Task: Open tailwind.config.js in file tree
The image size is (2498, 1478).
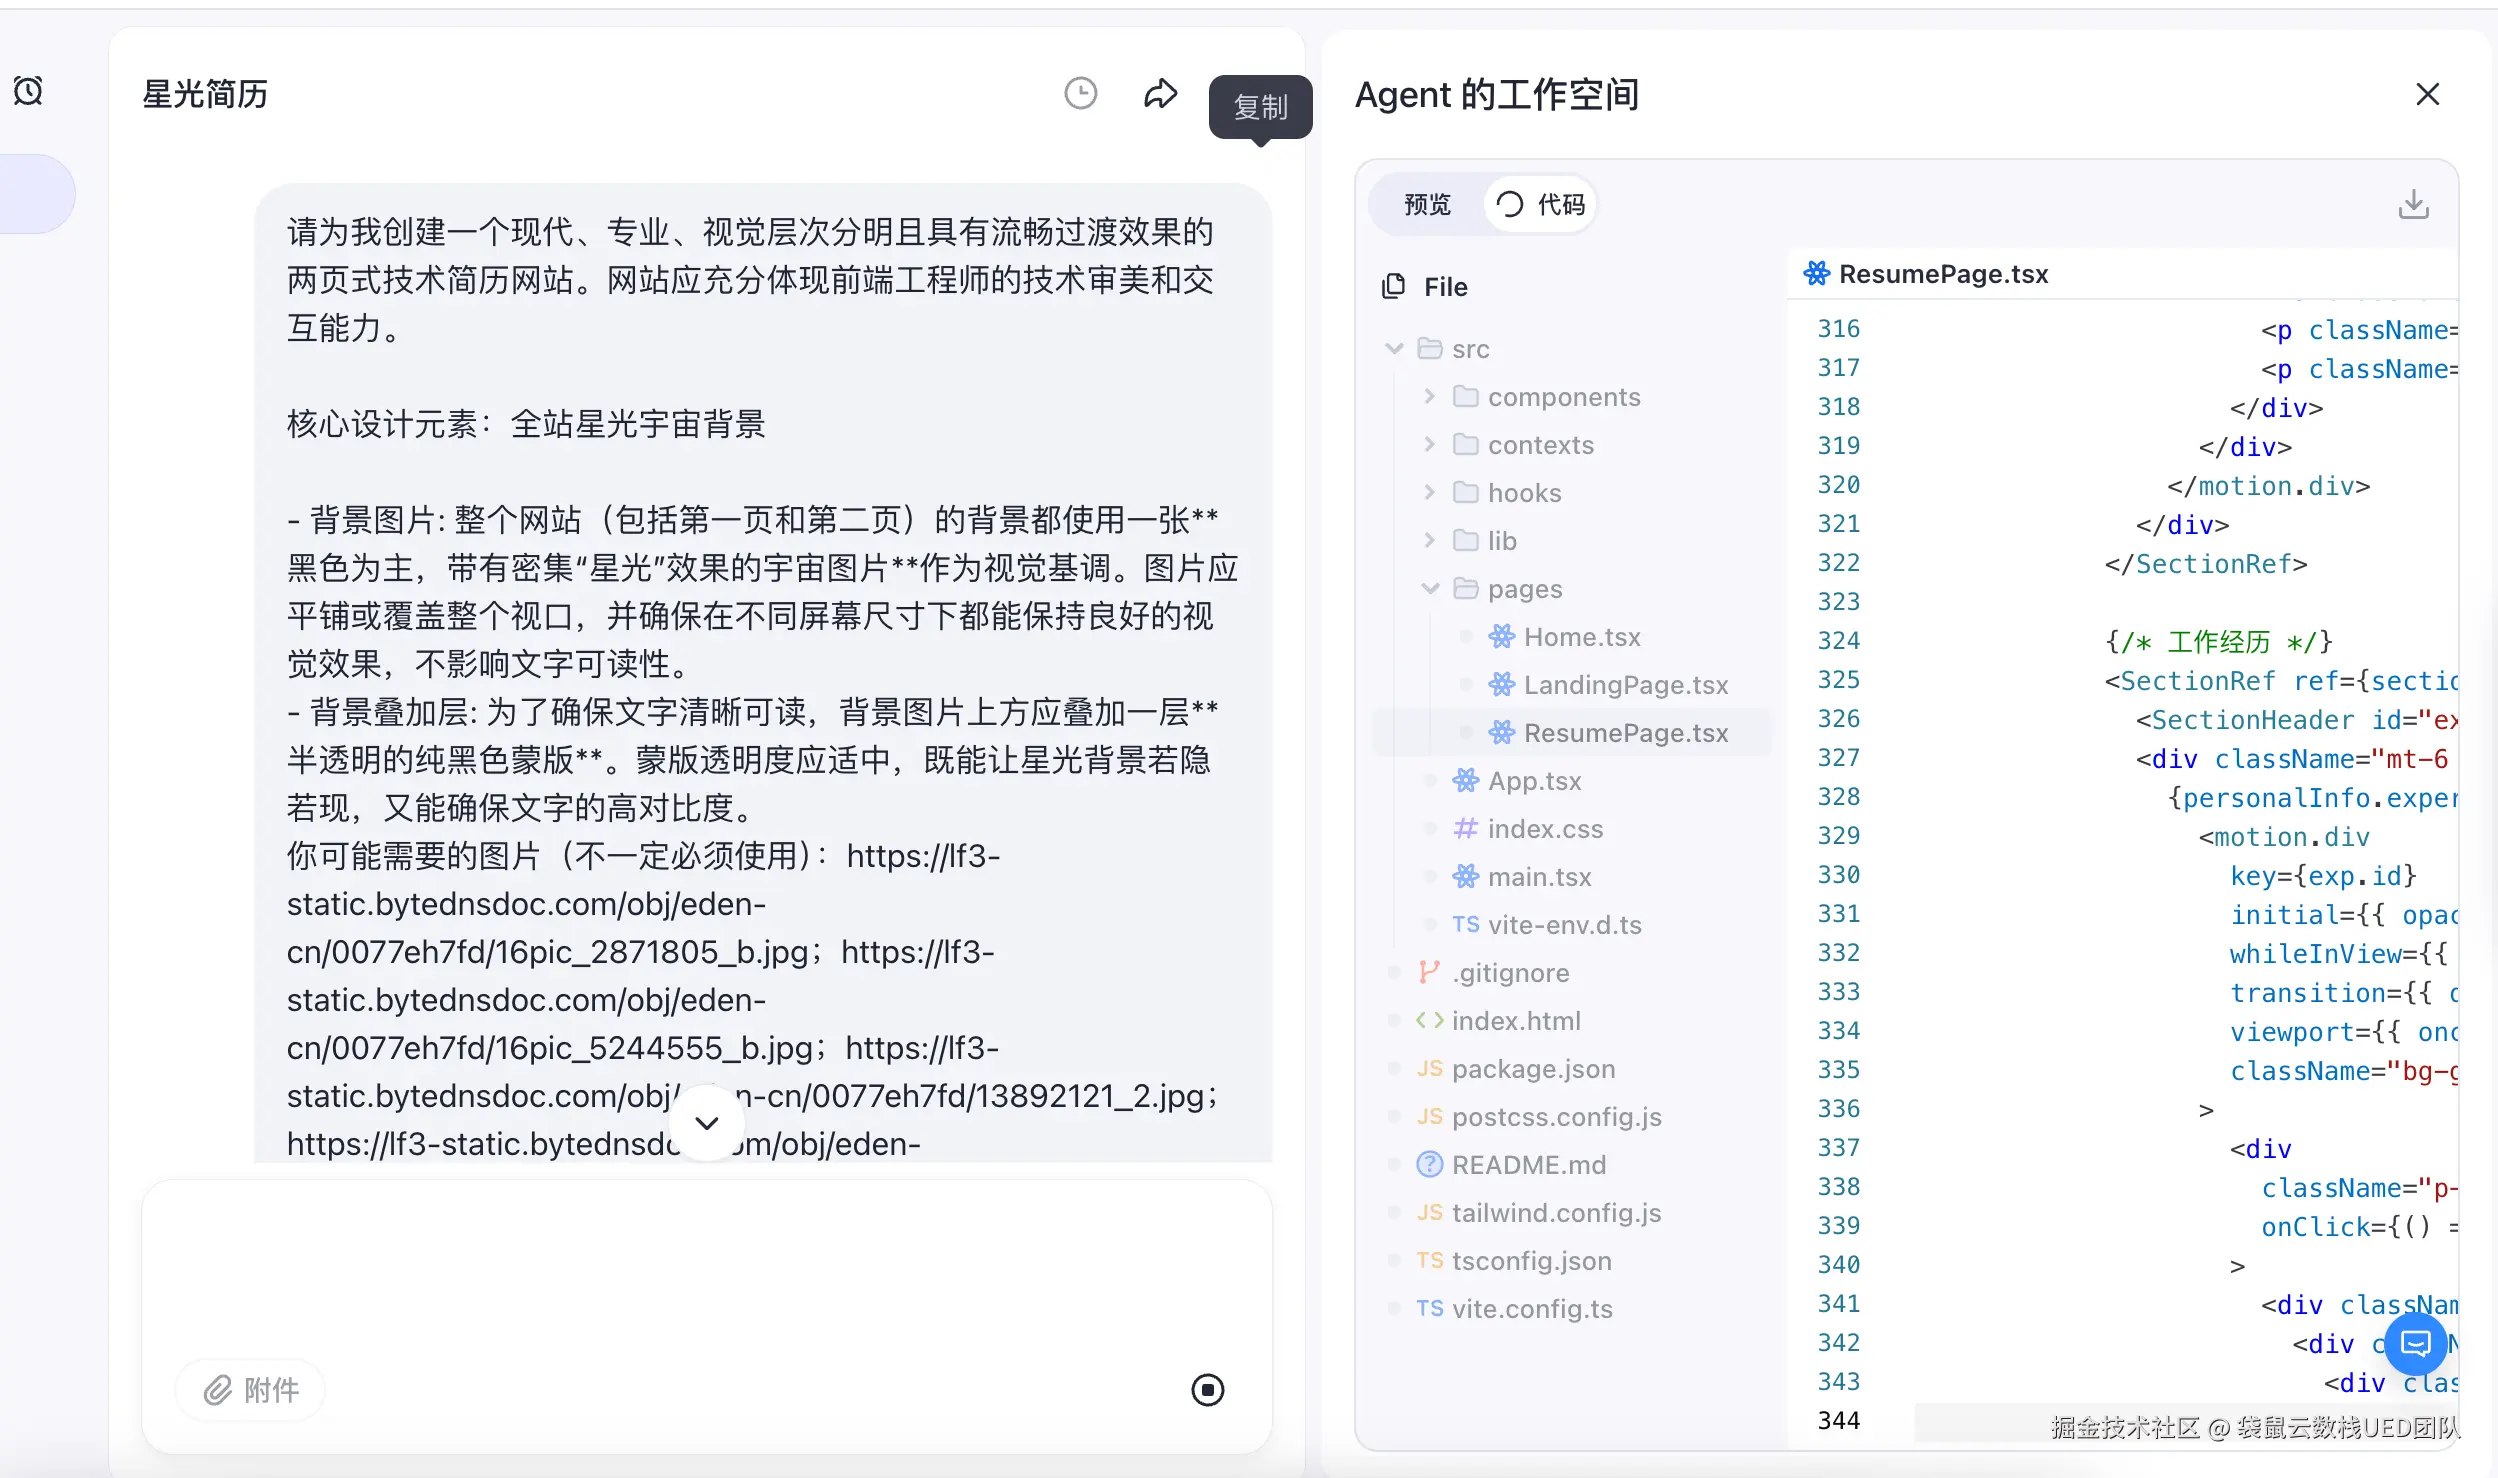Action: pyautogui.click(x=1555, y=1213)
